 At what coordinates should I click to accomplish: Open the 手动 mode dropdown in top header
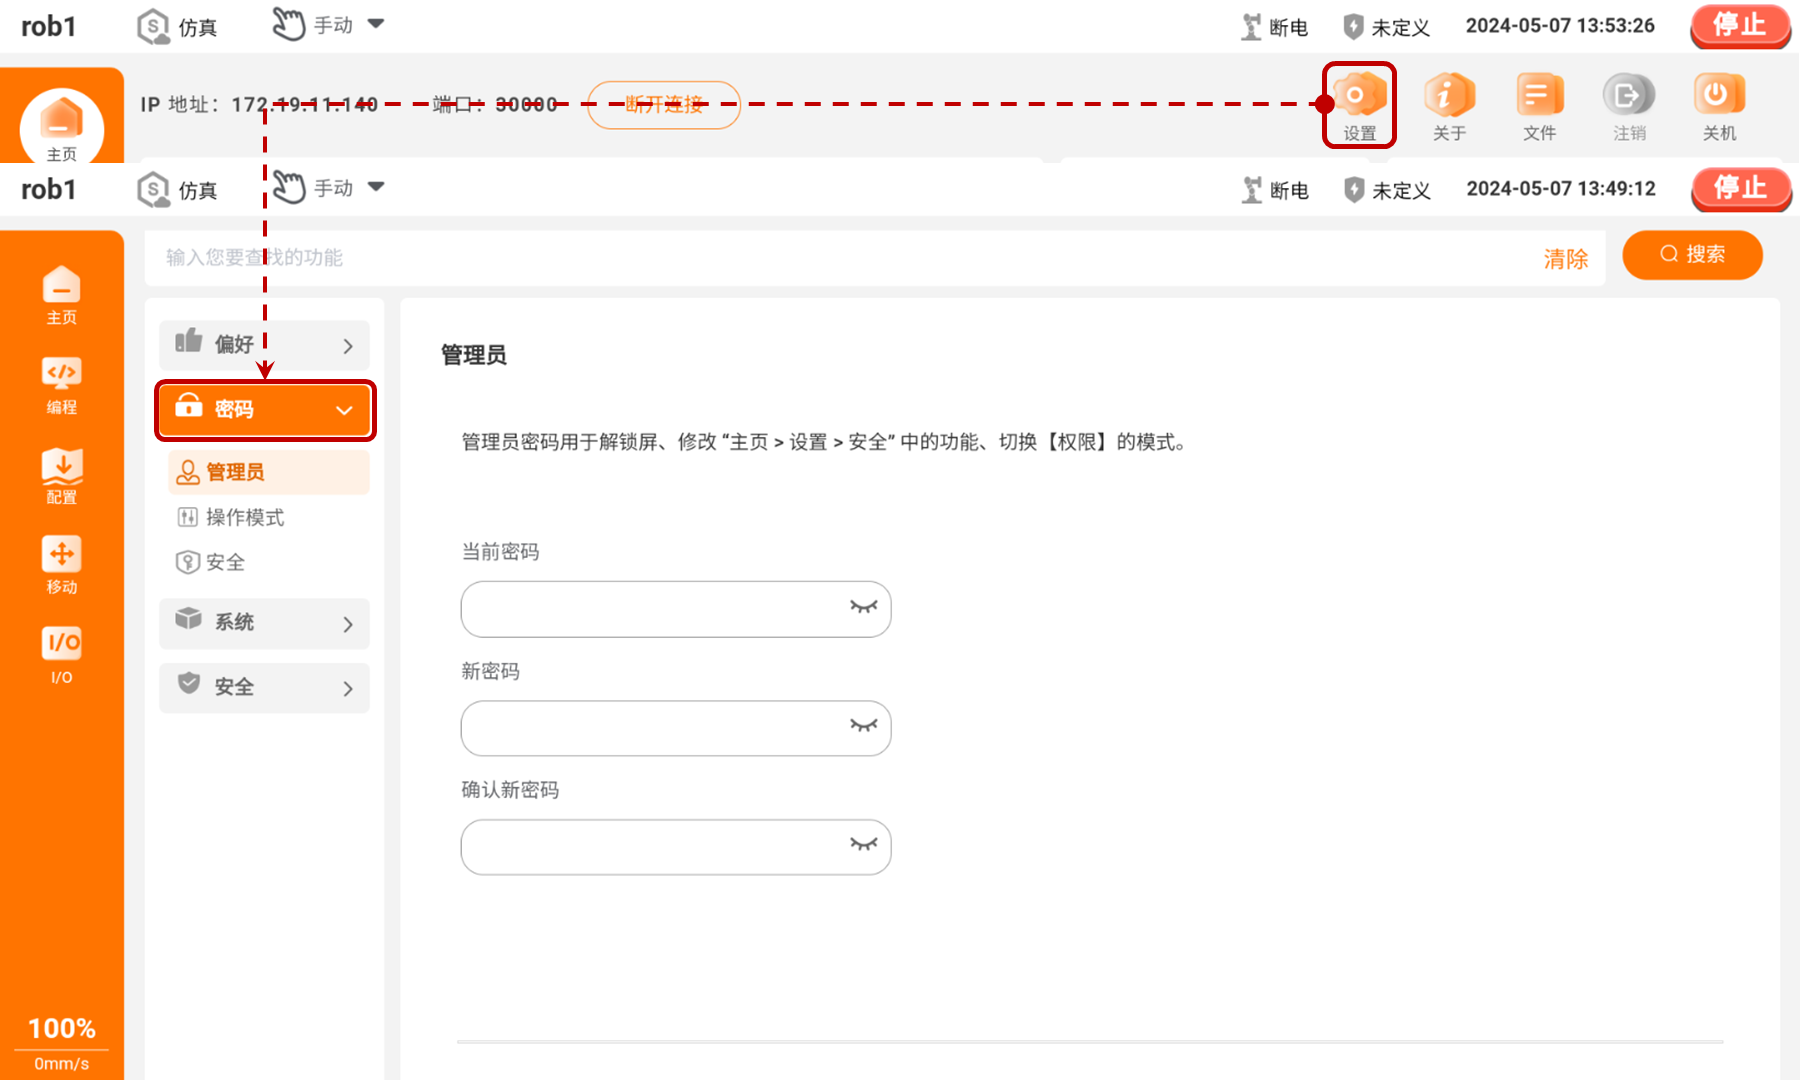click(328, 24)
